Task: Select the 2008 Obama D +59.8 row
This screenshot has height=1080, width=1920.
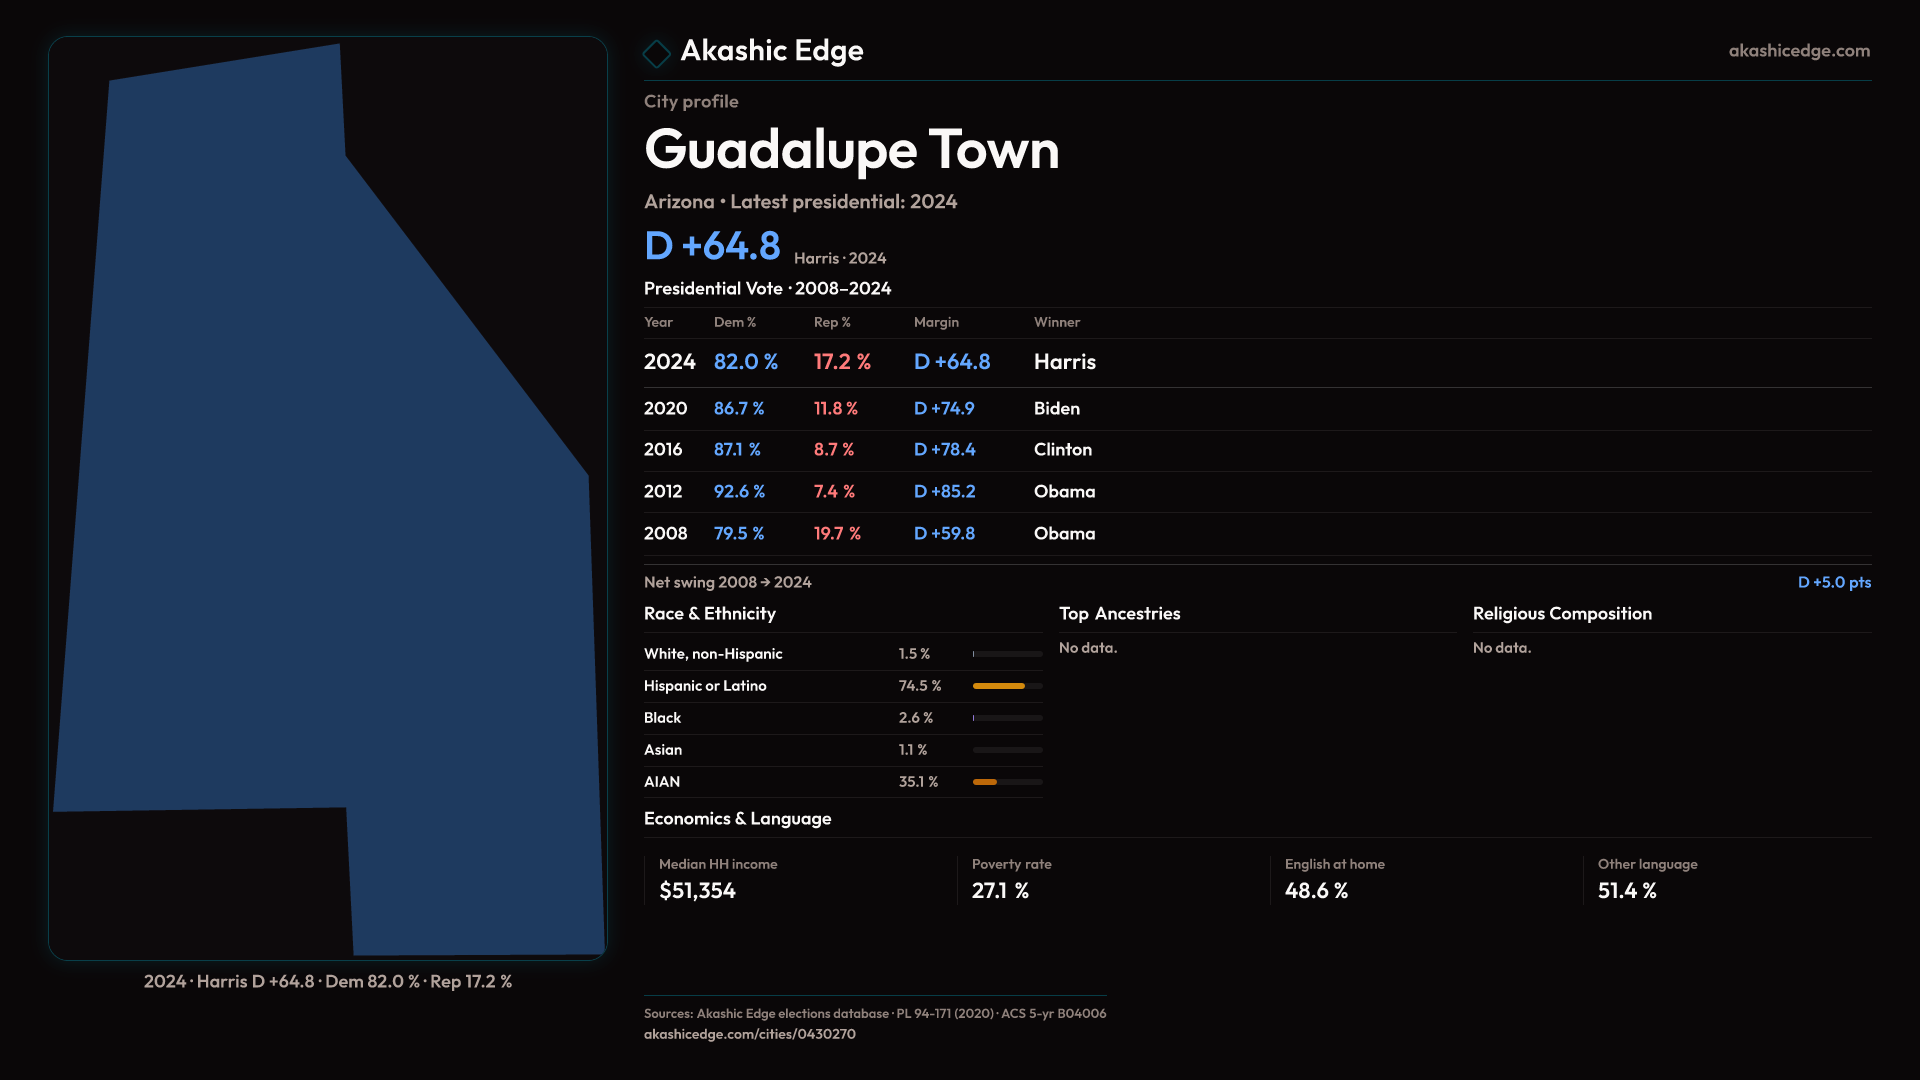Action: tap(870, 534)
